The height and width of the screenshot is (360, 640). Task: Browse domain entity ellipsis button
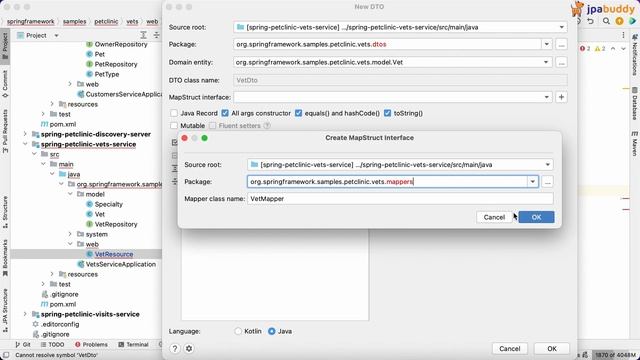click(561, 62)
